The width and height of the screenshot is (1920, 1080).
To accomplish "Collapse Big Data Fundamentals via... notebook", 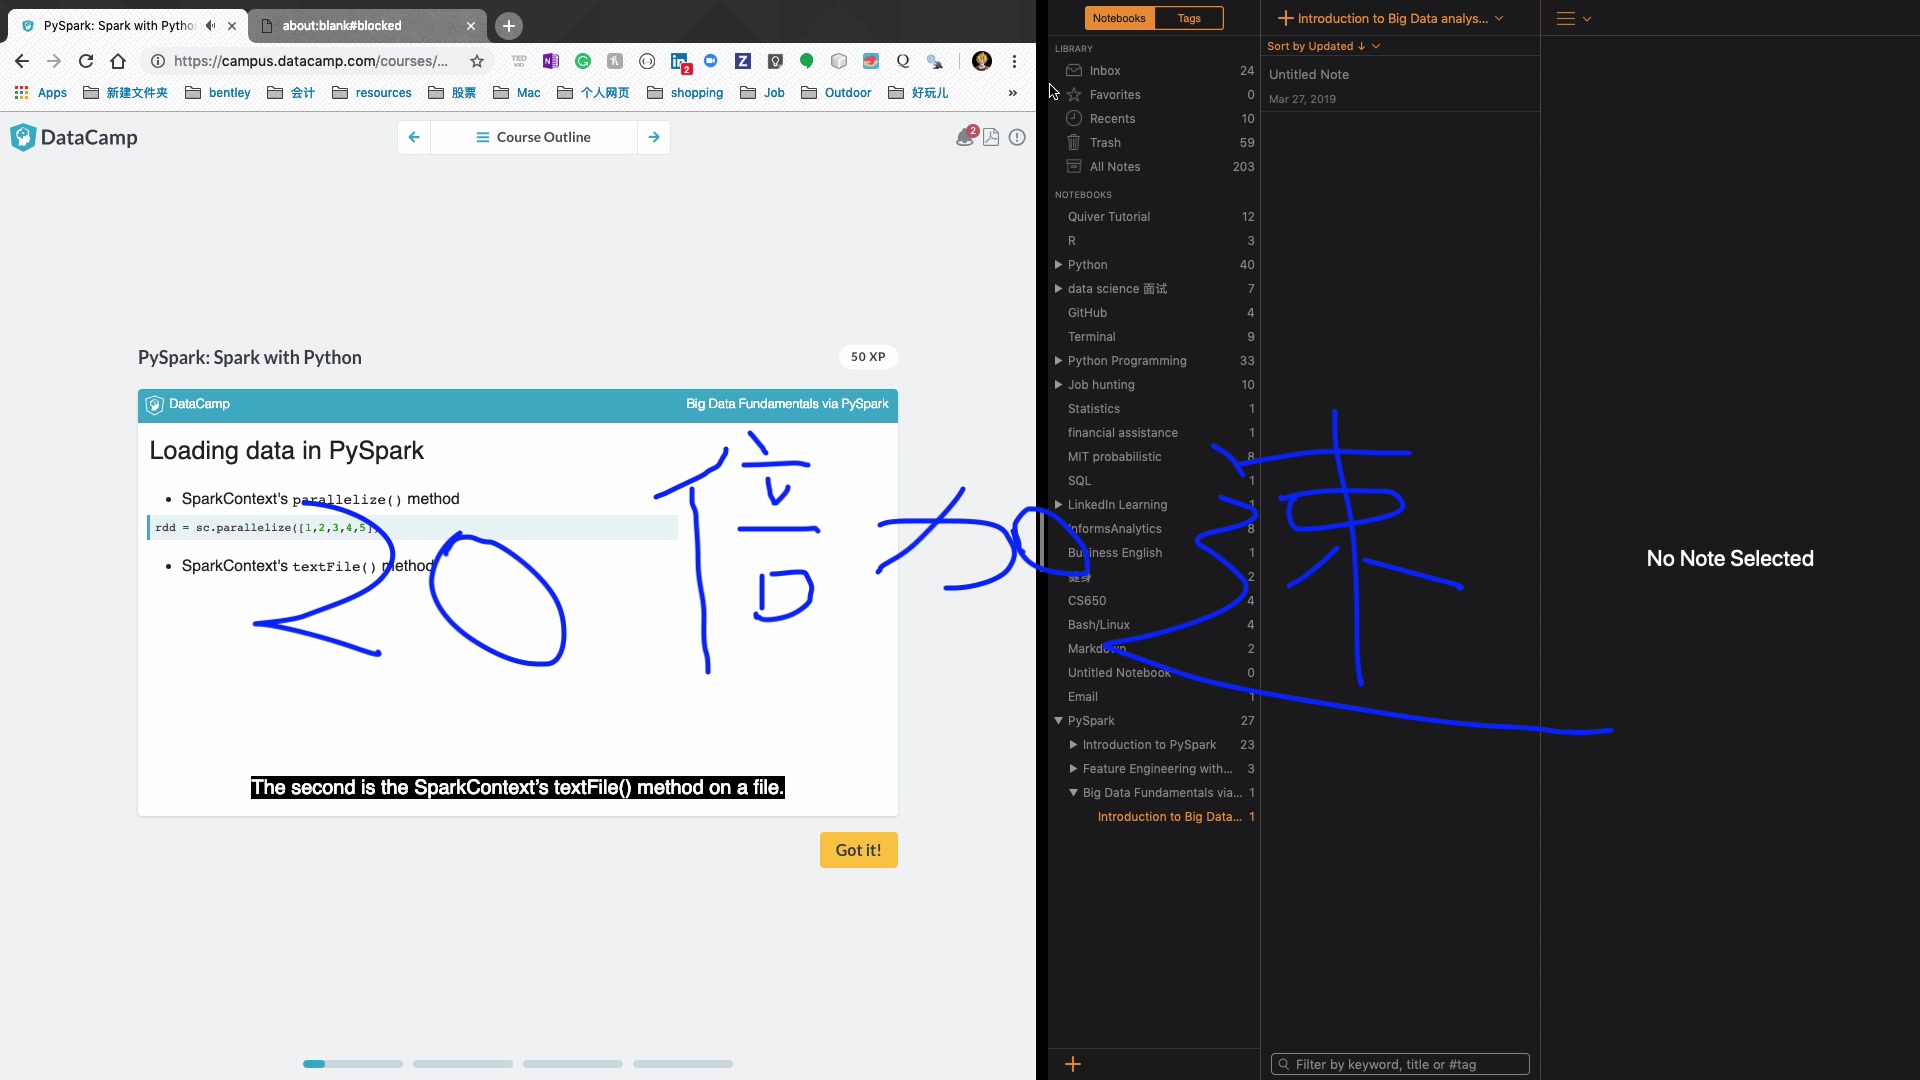I will [1073, 793].
